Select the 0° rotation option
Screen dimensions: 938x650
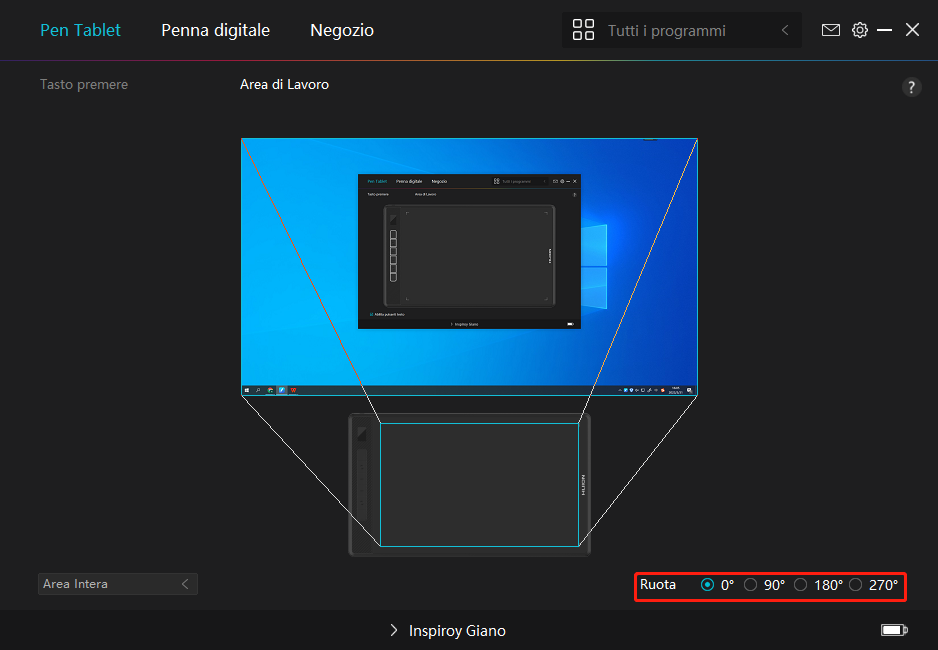tap(708, 585)
